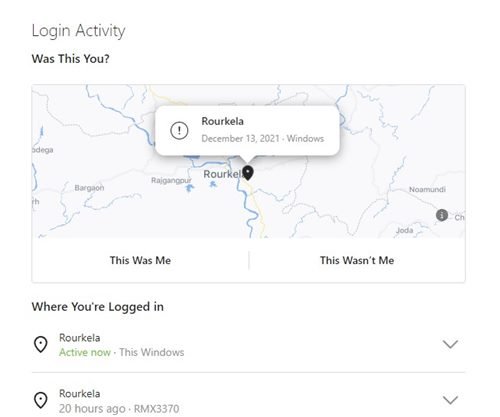The width and height of the screenshot is (500, 417).
Task: Click the Rajgangpur label on the map
Action: coord(171,180)
